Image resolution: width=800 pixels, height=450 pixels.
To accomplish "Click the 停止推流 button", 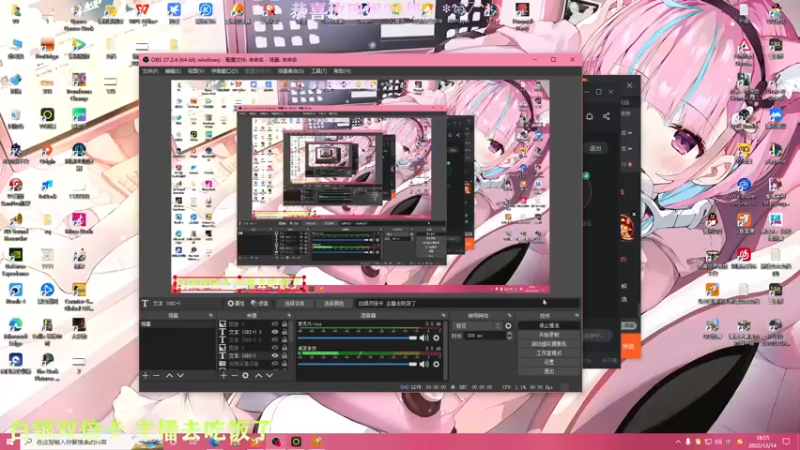I will point(549,326).
